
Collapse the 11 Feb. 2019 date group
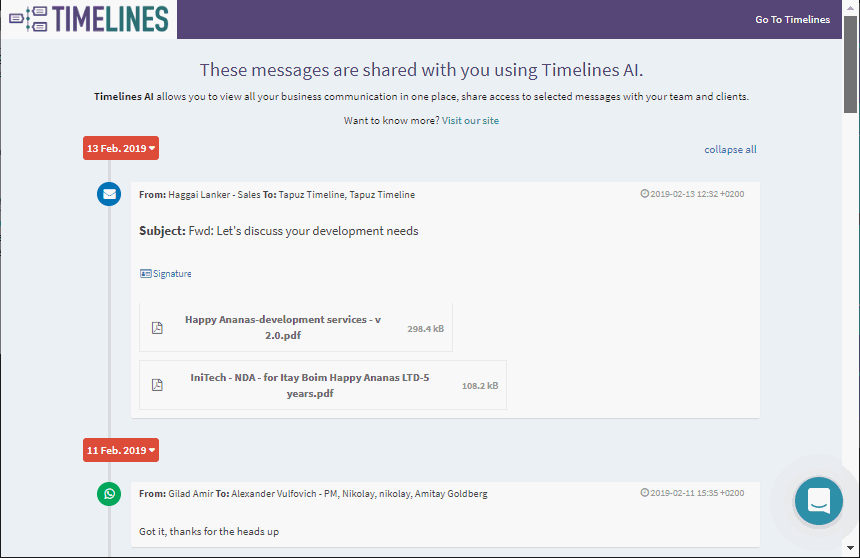(121, 450)
